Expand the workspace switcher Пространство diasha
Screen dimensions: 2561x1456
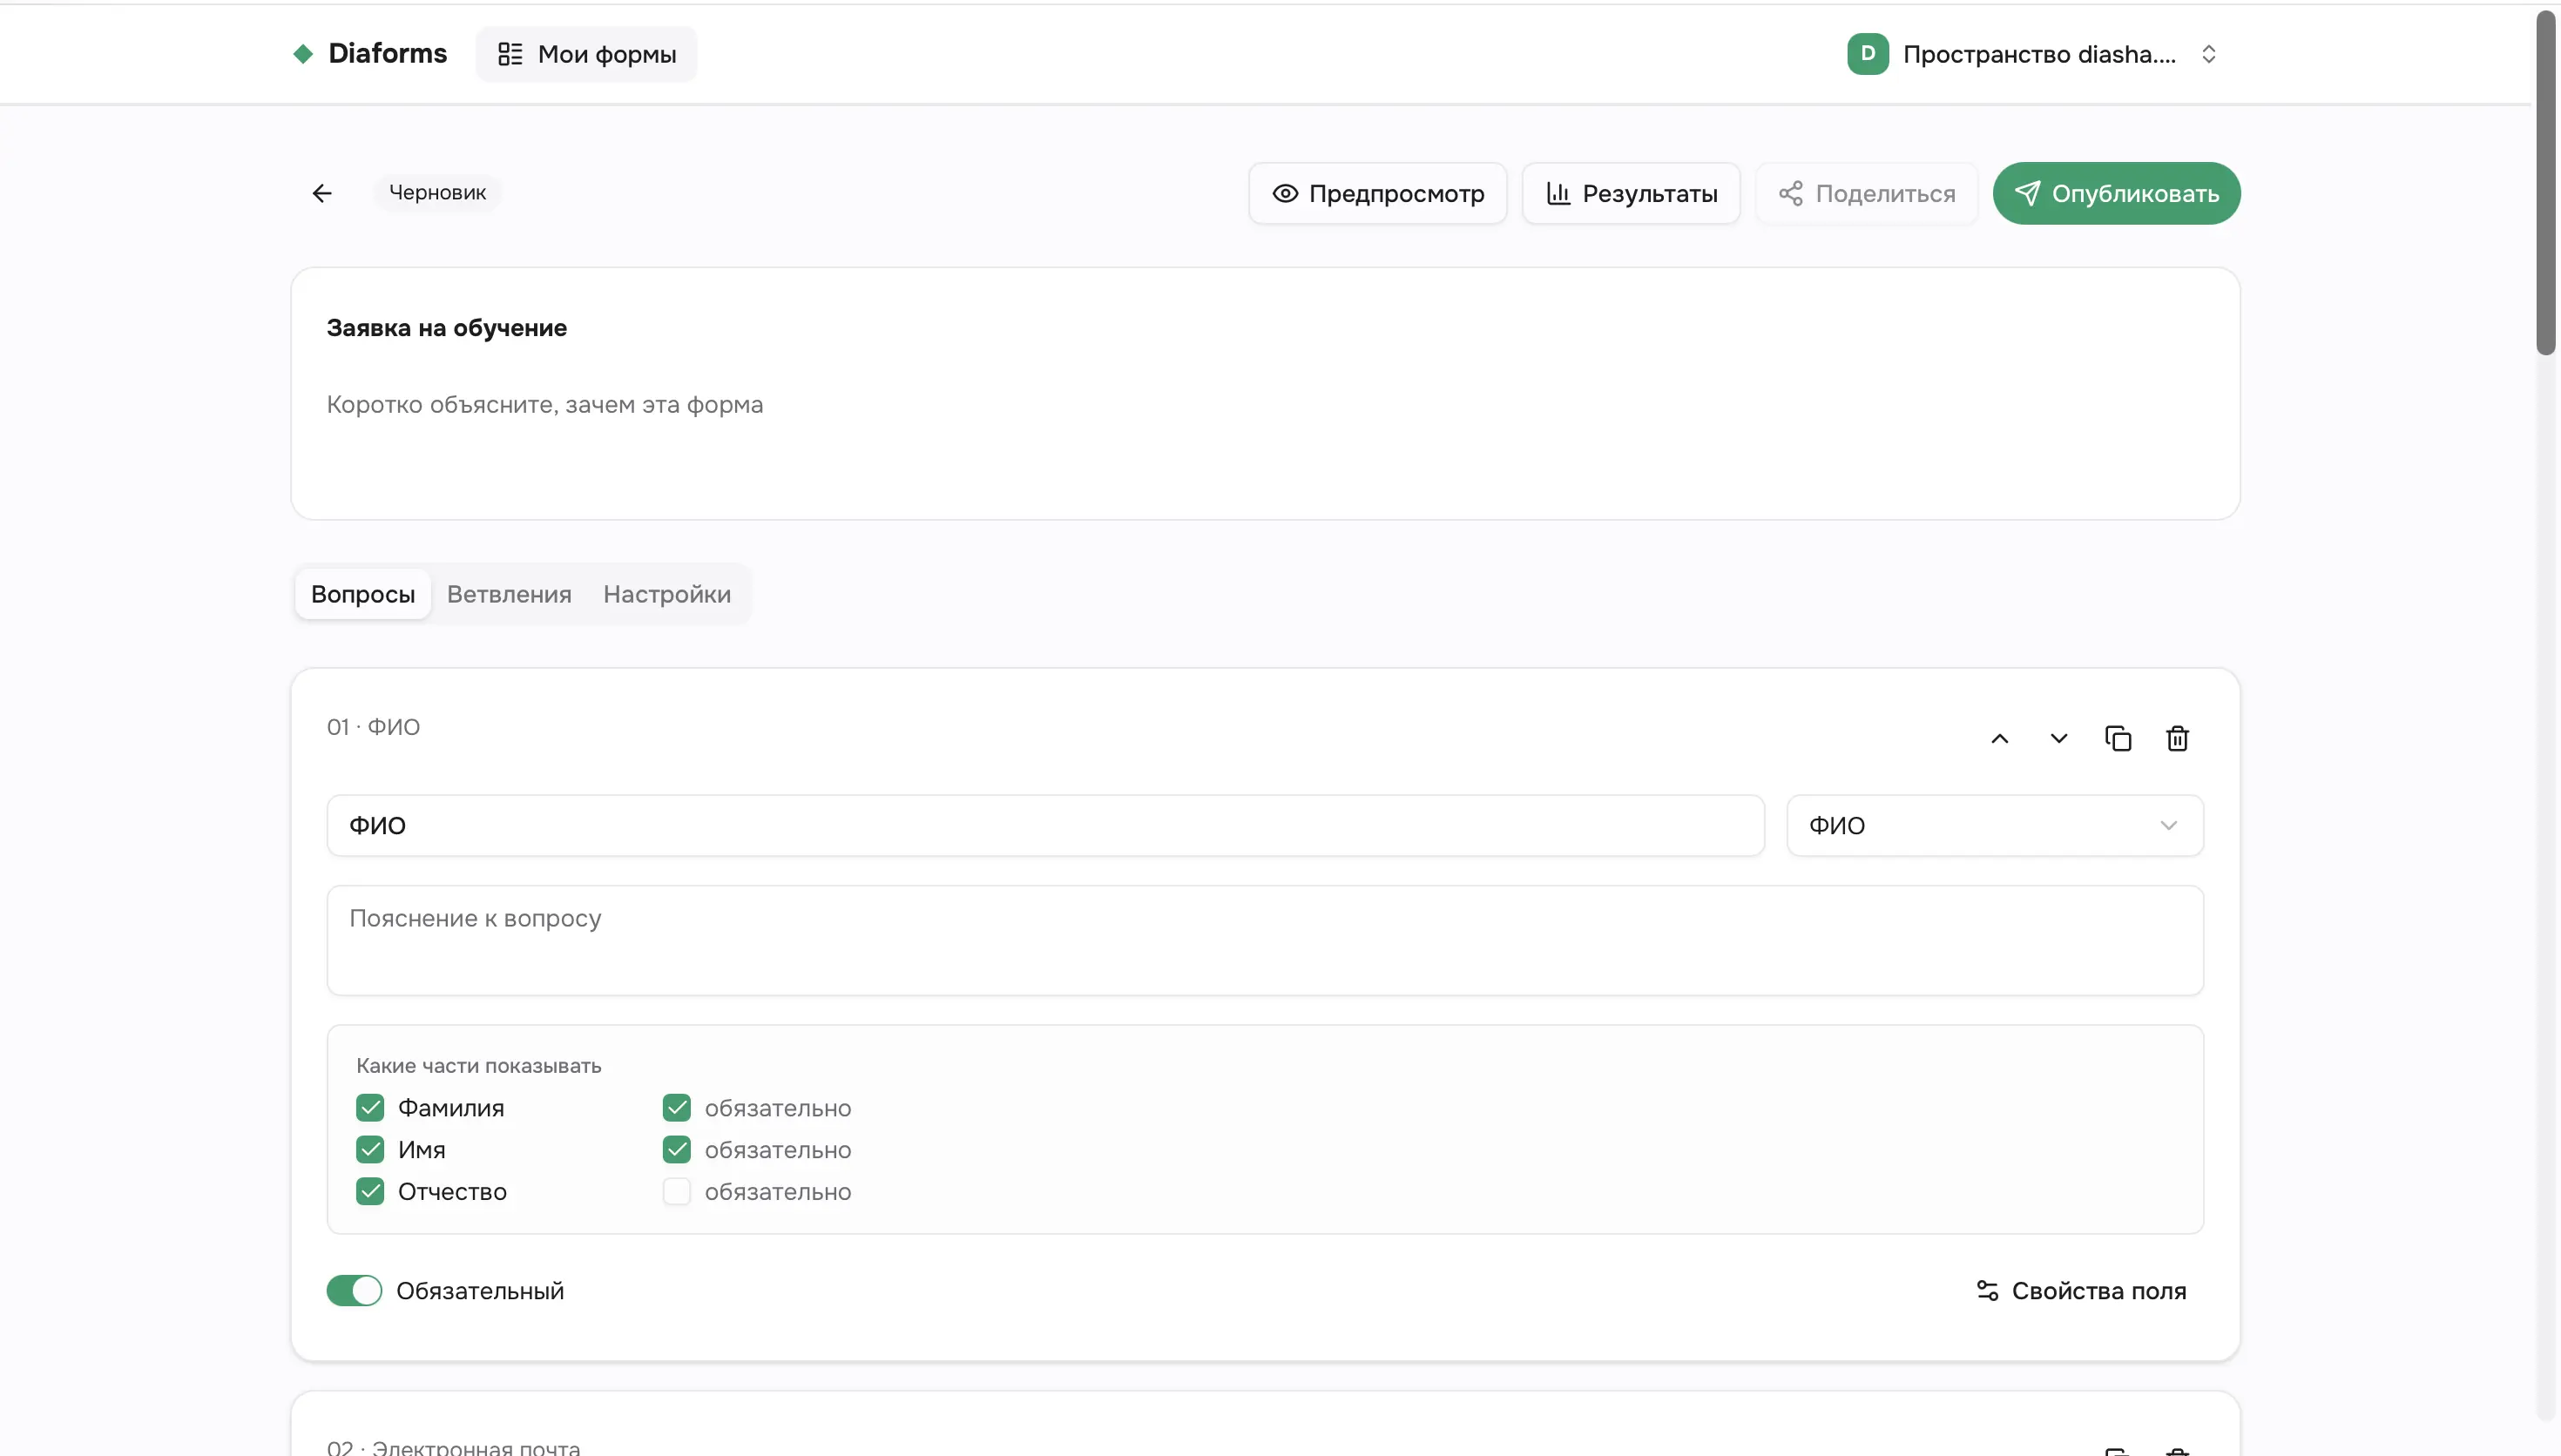coord(2033,54)
